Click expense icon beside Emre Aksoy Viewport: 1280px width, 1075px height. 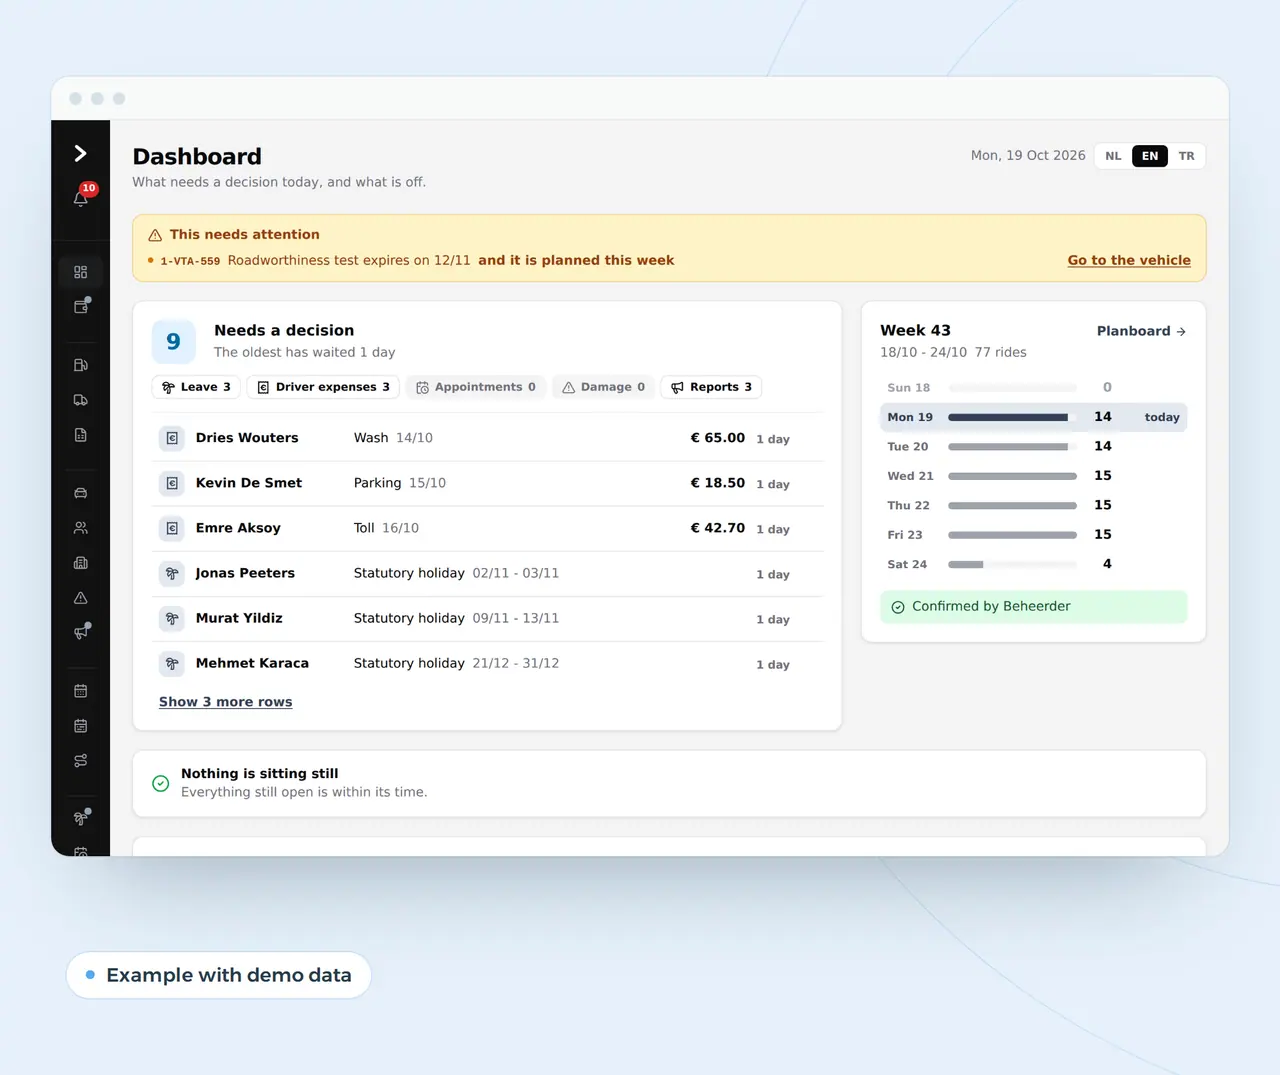point(172,528)
